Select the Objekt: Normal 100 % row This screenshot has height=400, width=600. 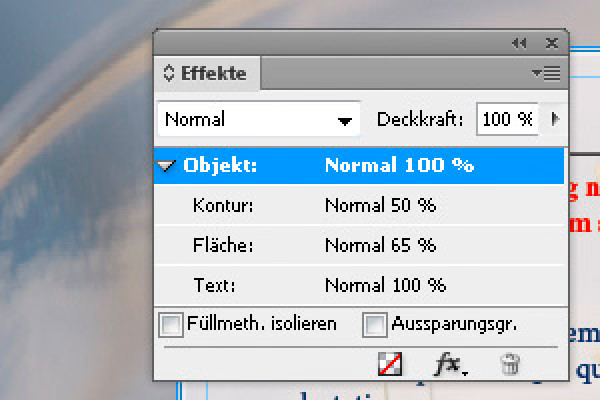(x=359, y=166)
